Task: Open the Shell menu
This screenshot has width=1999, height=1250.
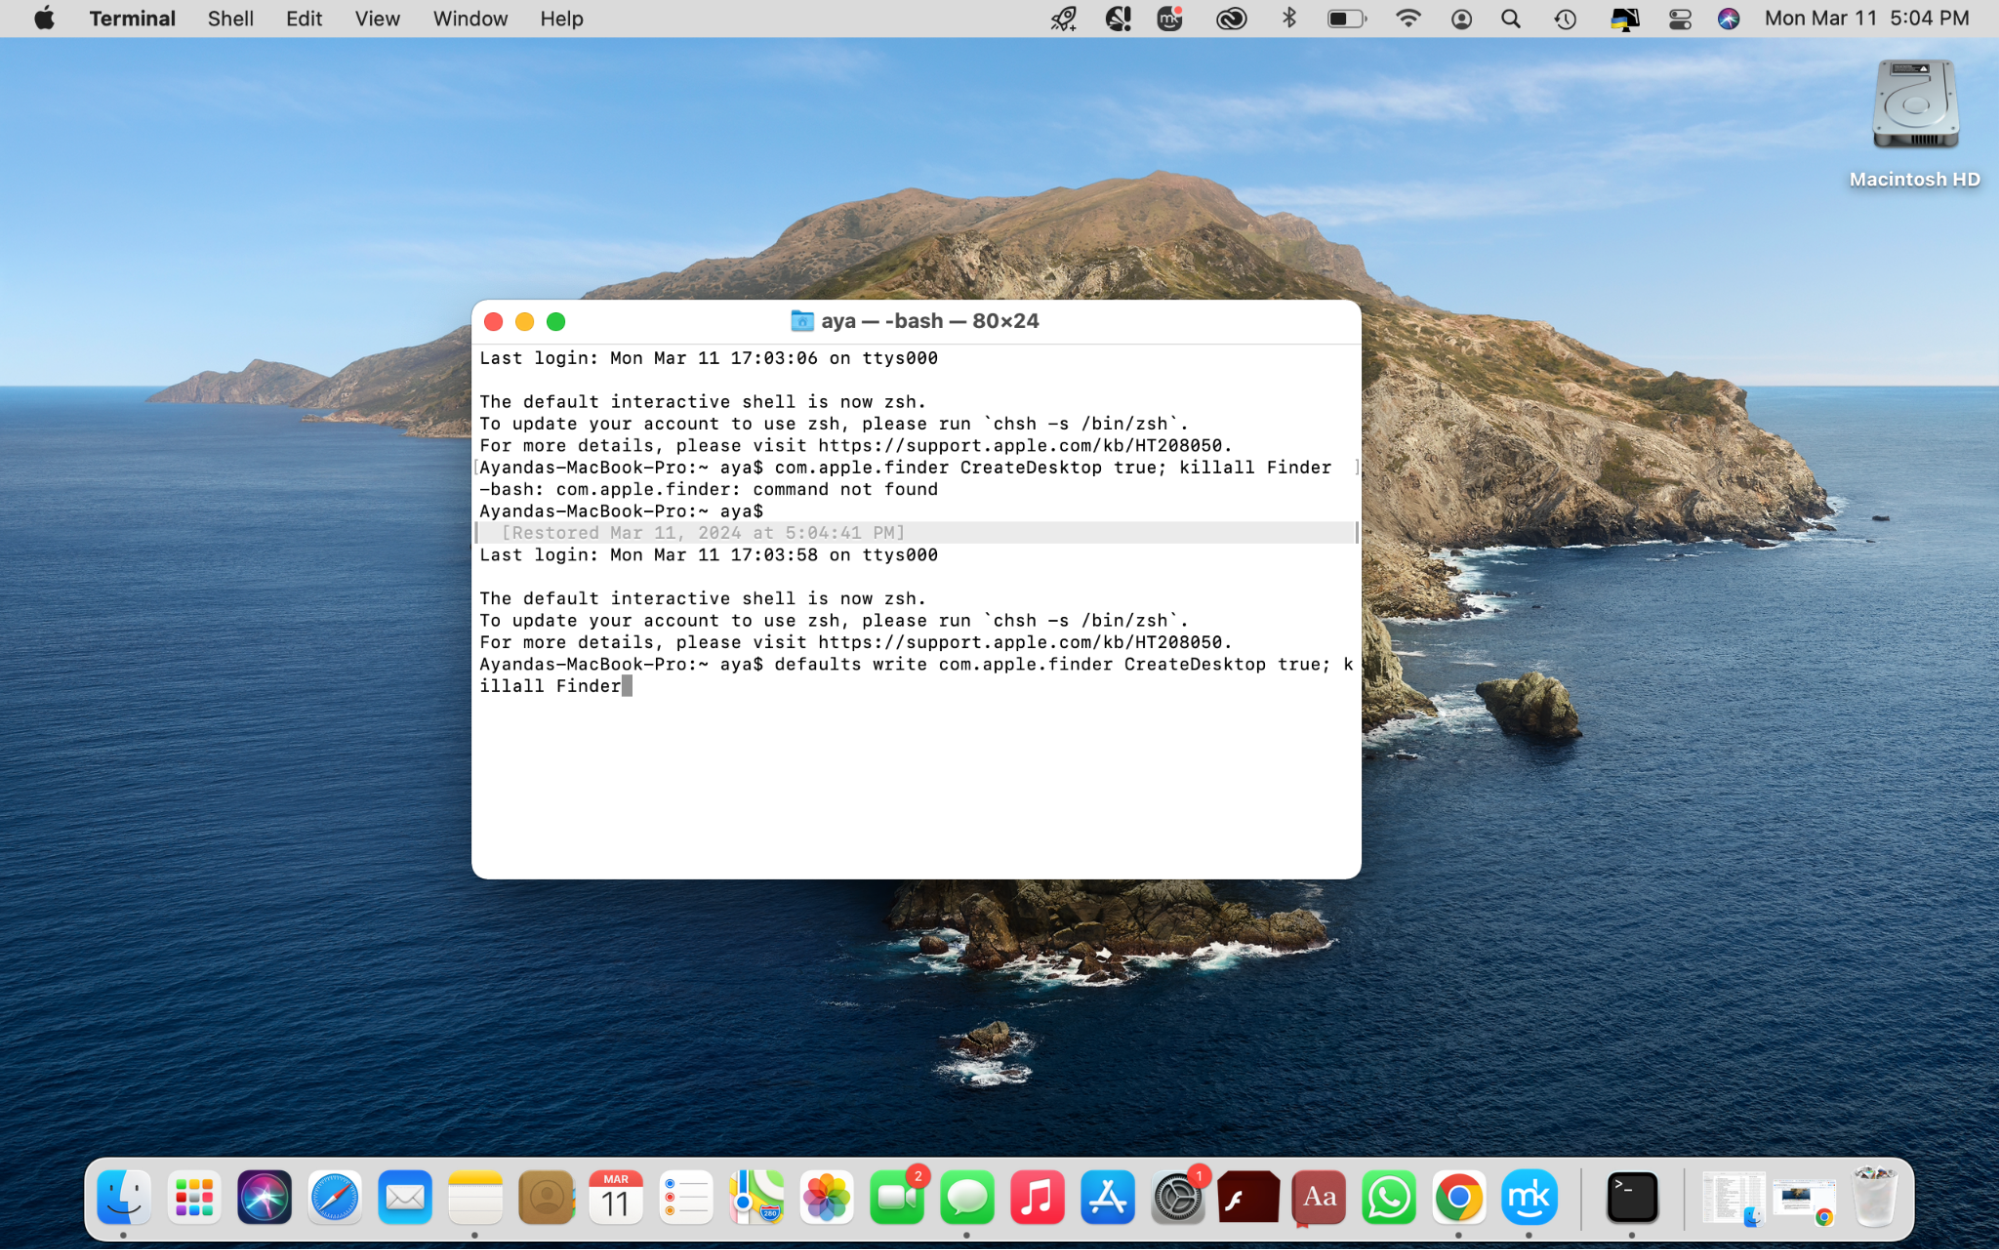Action: 230,18
